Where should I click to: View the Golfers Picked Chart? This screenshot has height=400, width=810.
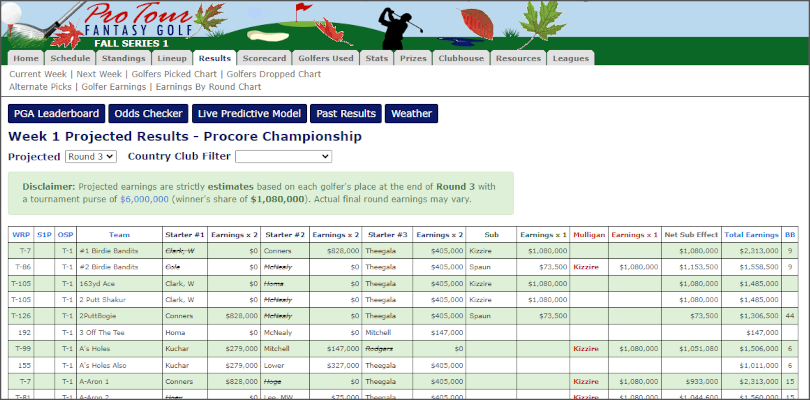(x=174, y=74)
